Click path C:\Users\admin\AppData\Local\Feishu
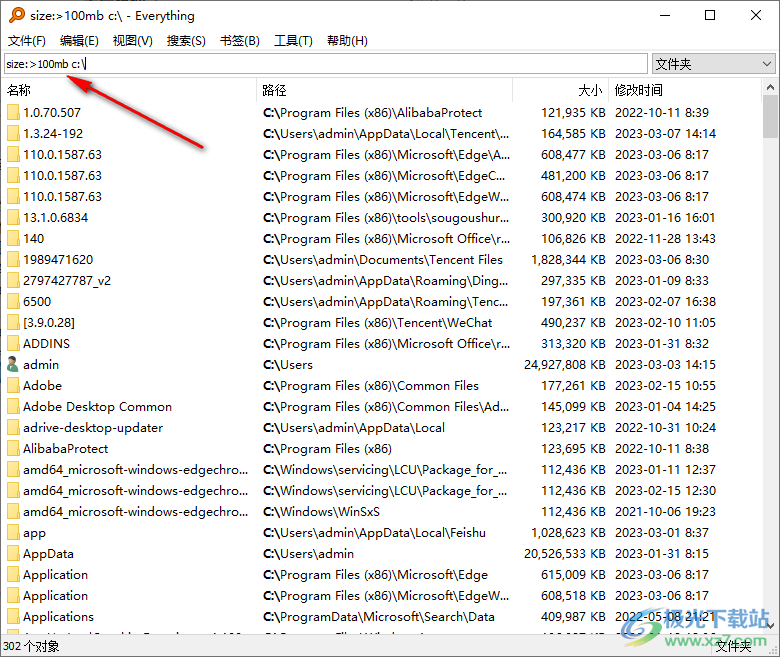This screenshot has height=657, width=780. point(374,533)
